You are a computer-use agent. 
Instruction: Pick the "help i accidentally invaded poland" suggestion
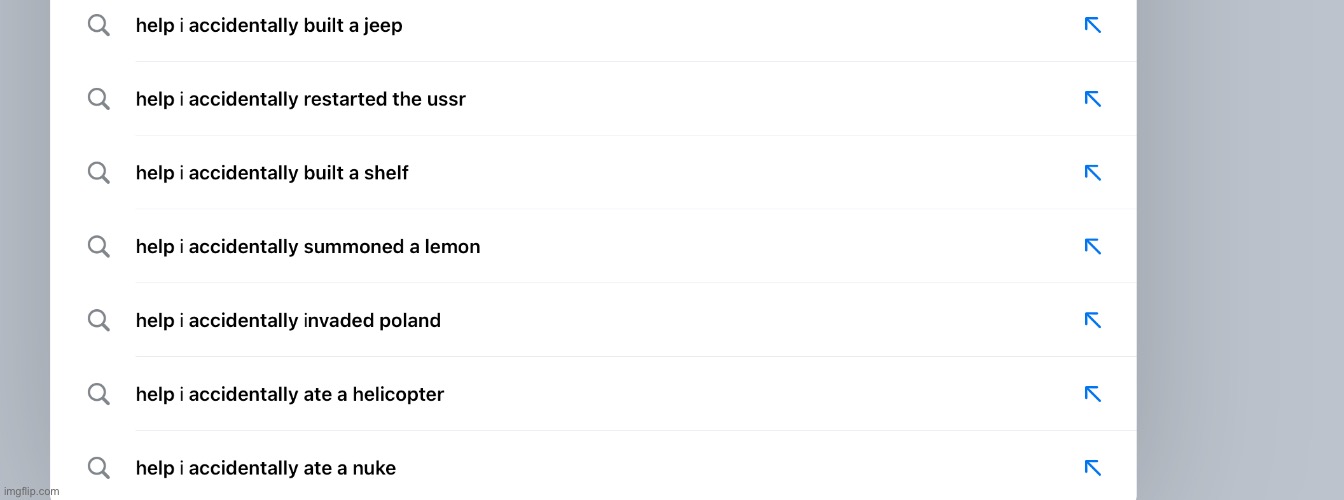click(593, 320)
